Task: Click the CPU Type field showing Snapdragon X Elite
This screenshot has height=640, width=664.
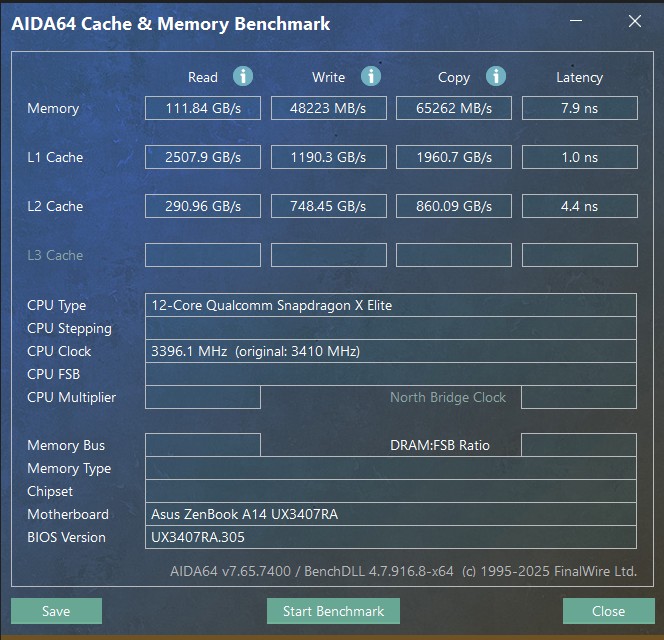Action: 390,305
